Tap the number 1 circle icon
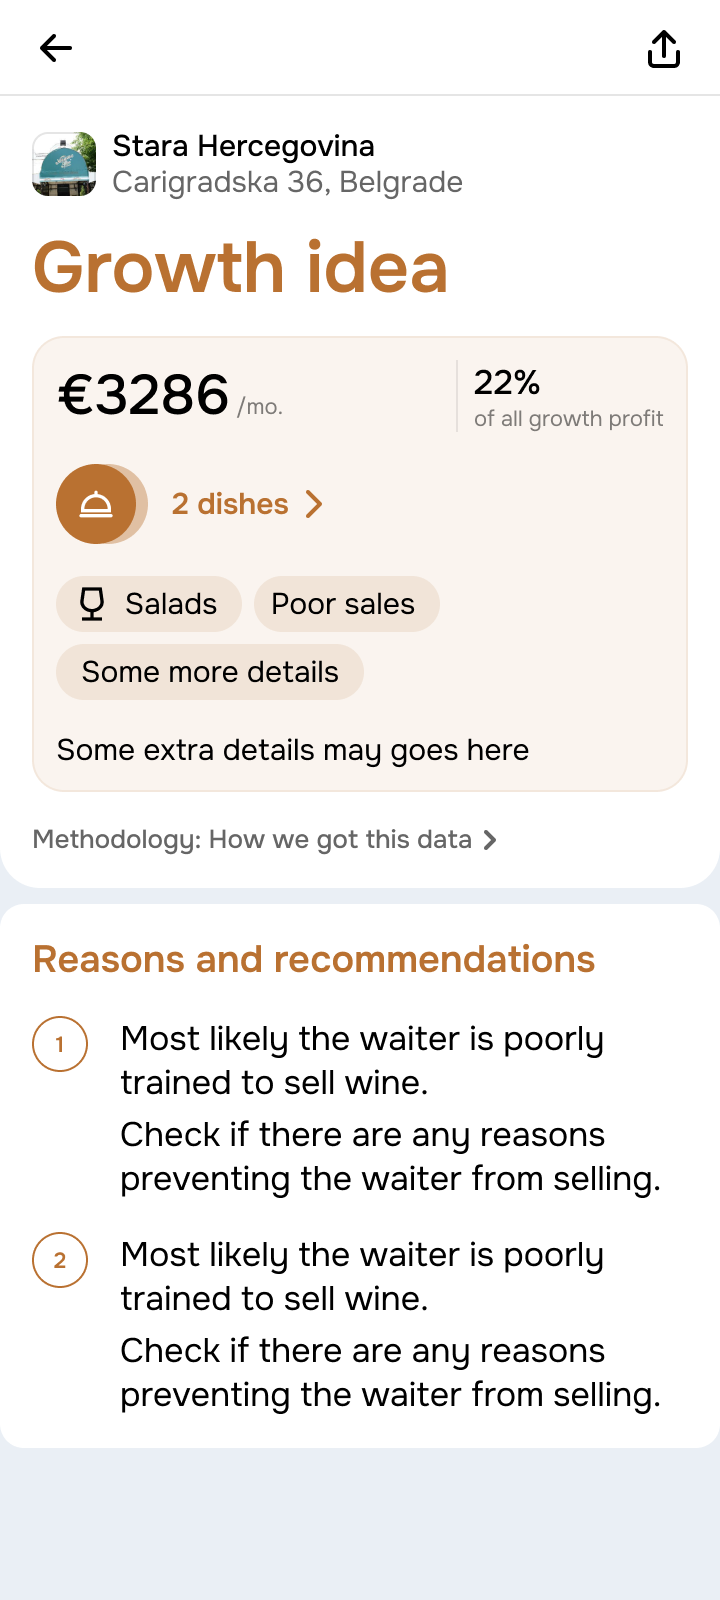Image resolution: width=720 pixels, height=1600 pixels. pyautogui.click(x=60, y=1044)
